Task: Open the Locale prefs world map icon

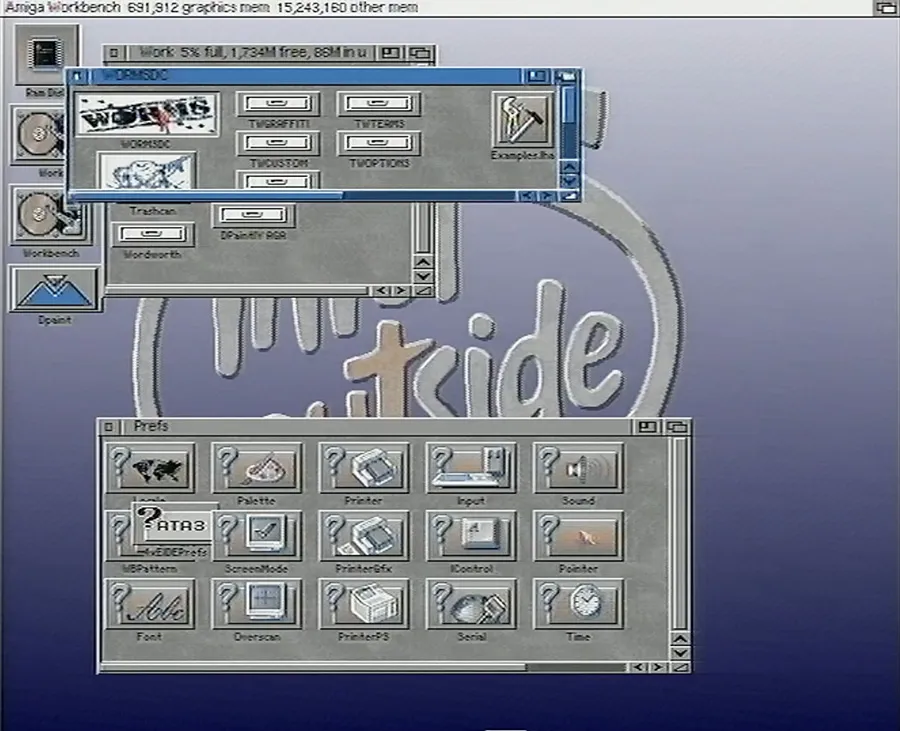Action: tap(149, 468)
